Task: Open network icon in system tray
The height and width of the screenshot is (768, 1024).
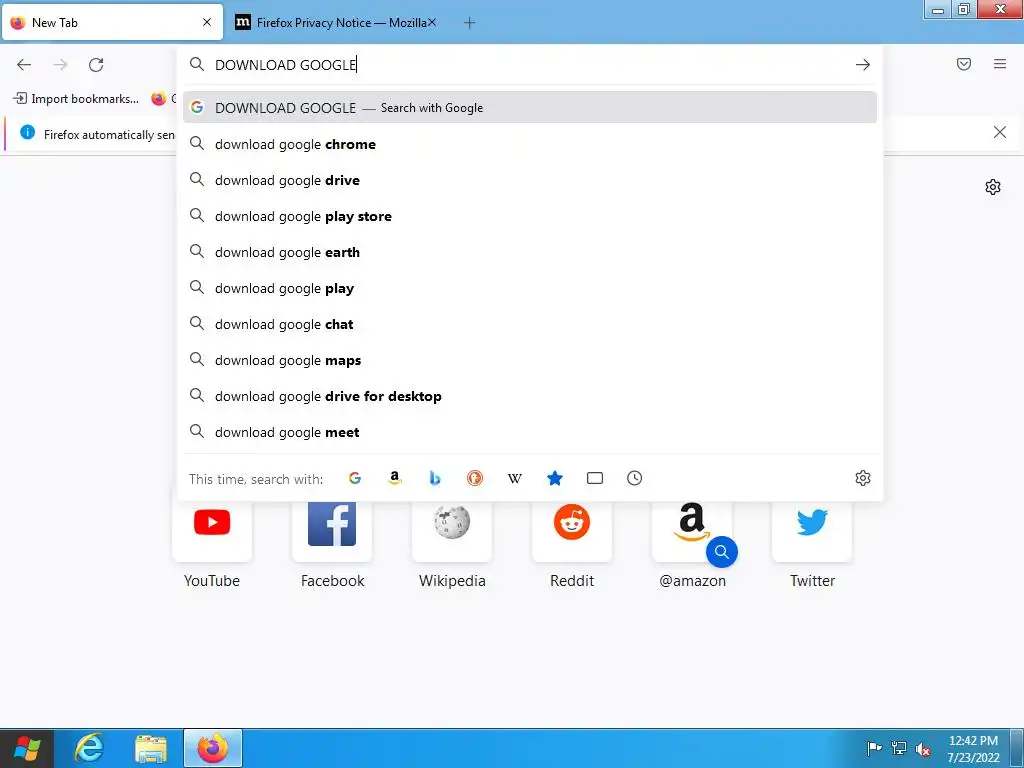Action: [899, 748]
